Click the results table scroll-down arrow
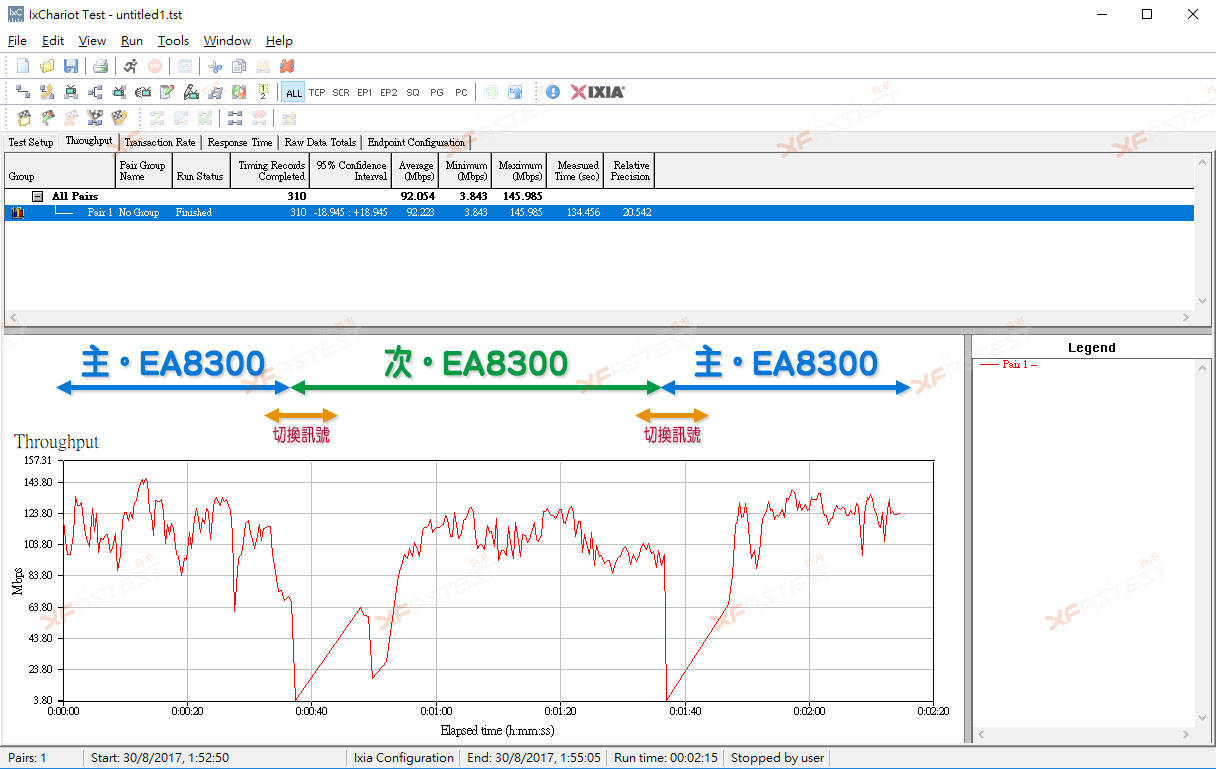 pyautogui.click(x=1203, y=301)
